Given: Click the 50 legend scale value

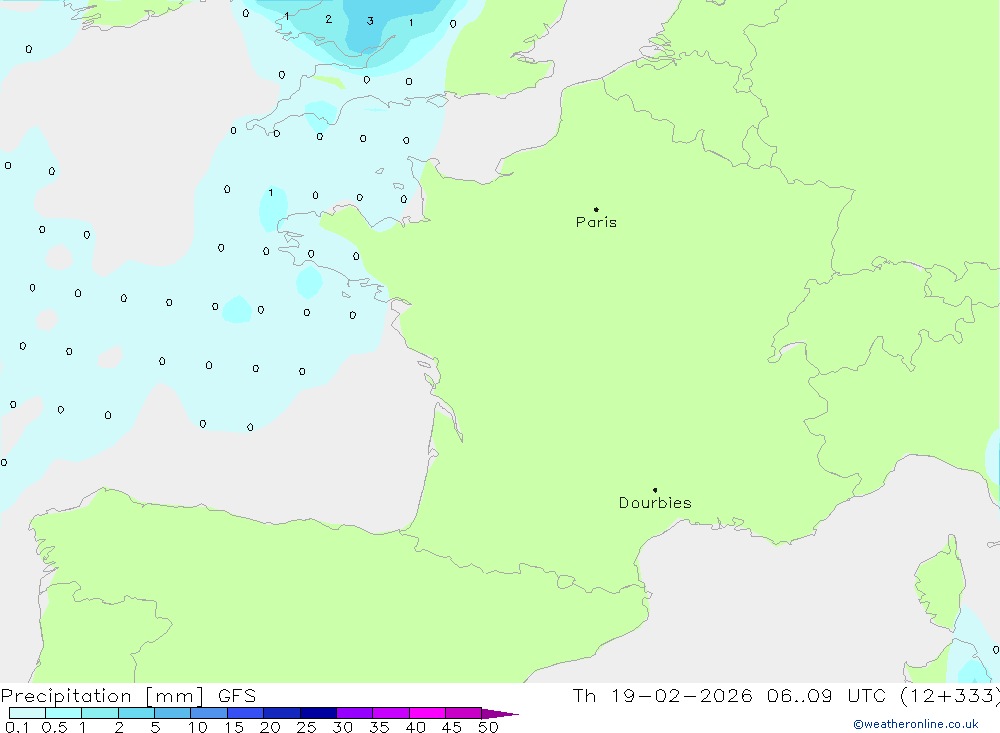Looking at the screenshot, I should tap(488, 727).
